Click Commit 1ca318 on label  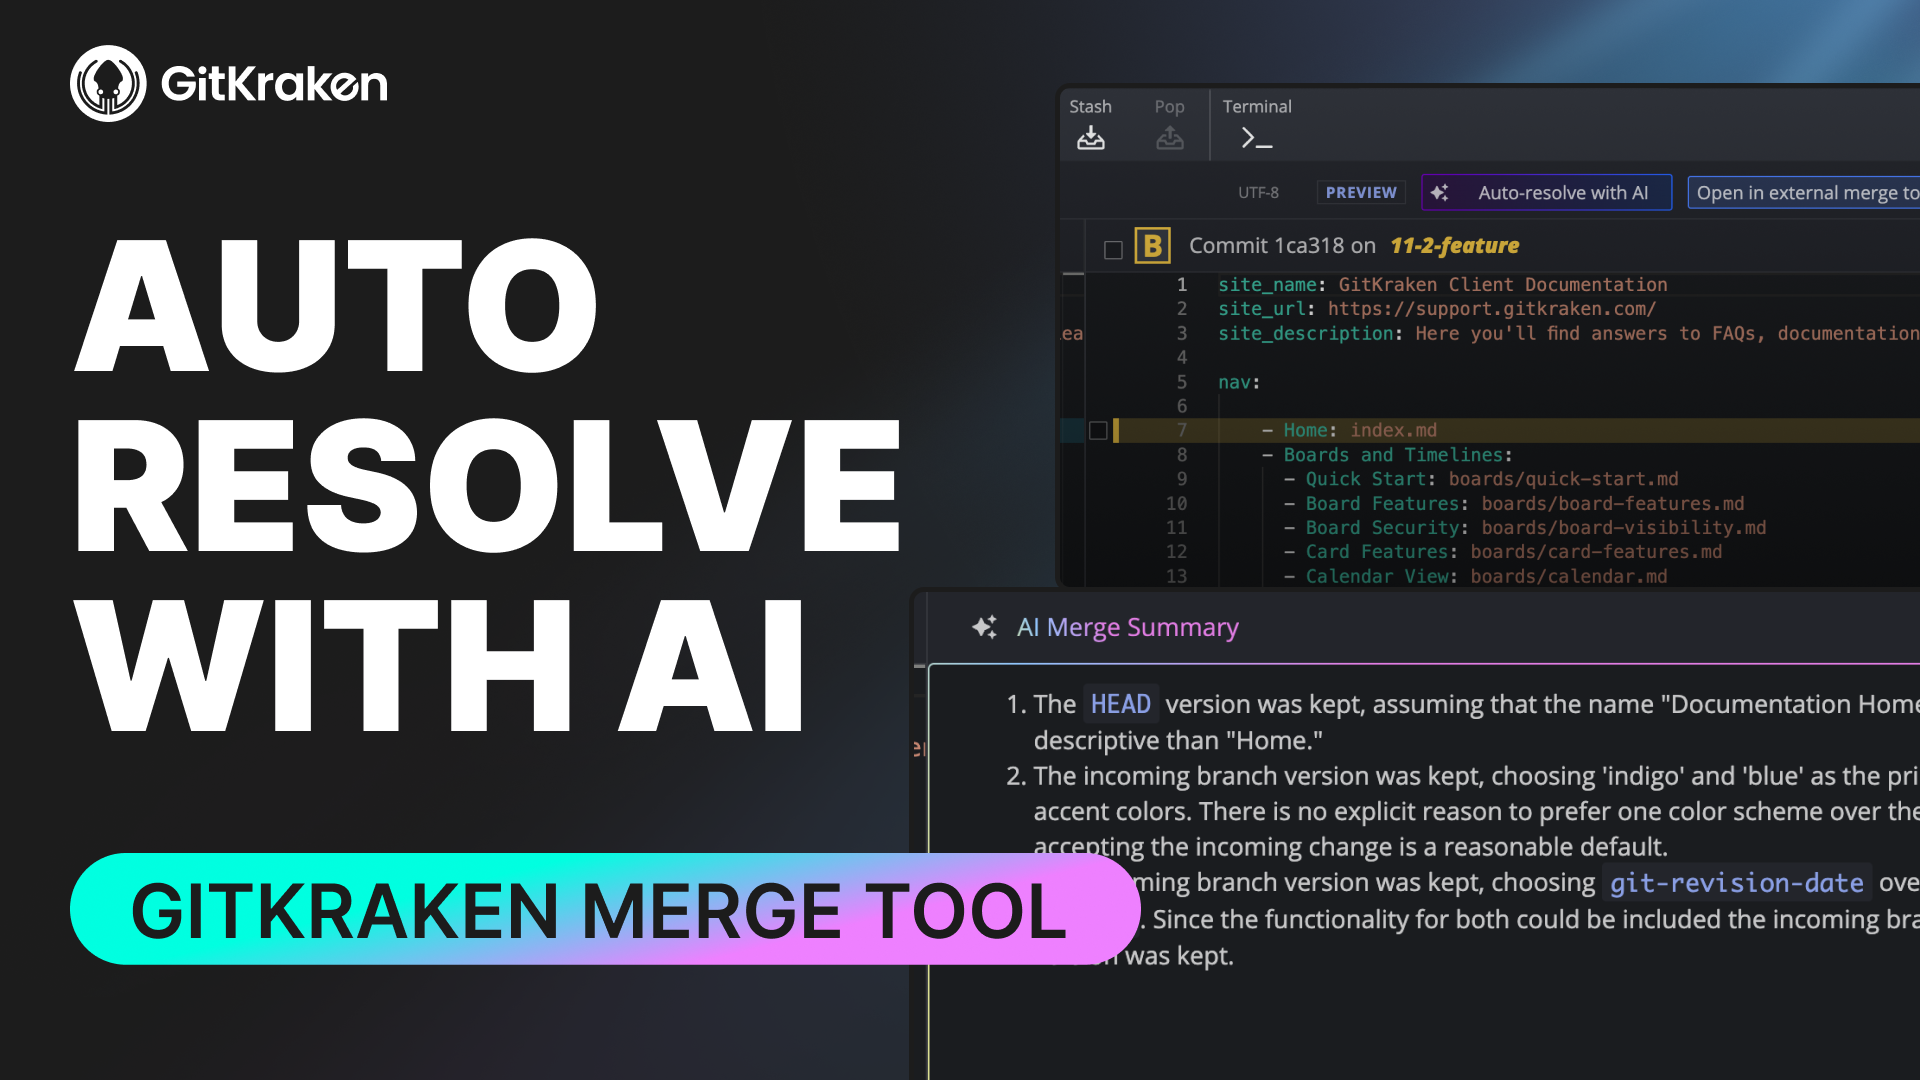coord(1282,246)
